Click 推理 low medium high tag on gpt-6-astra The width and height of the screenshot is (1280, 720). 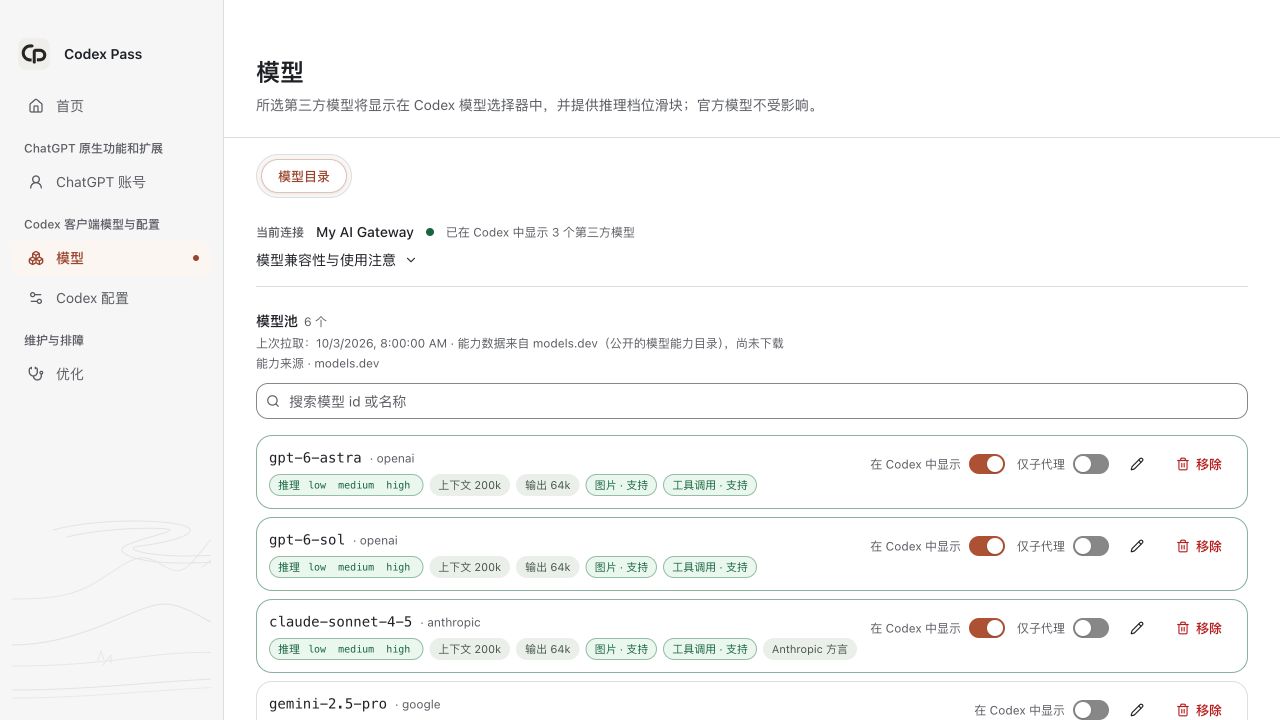(x=345, y=485)
